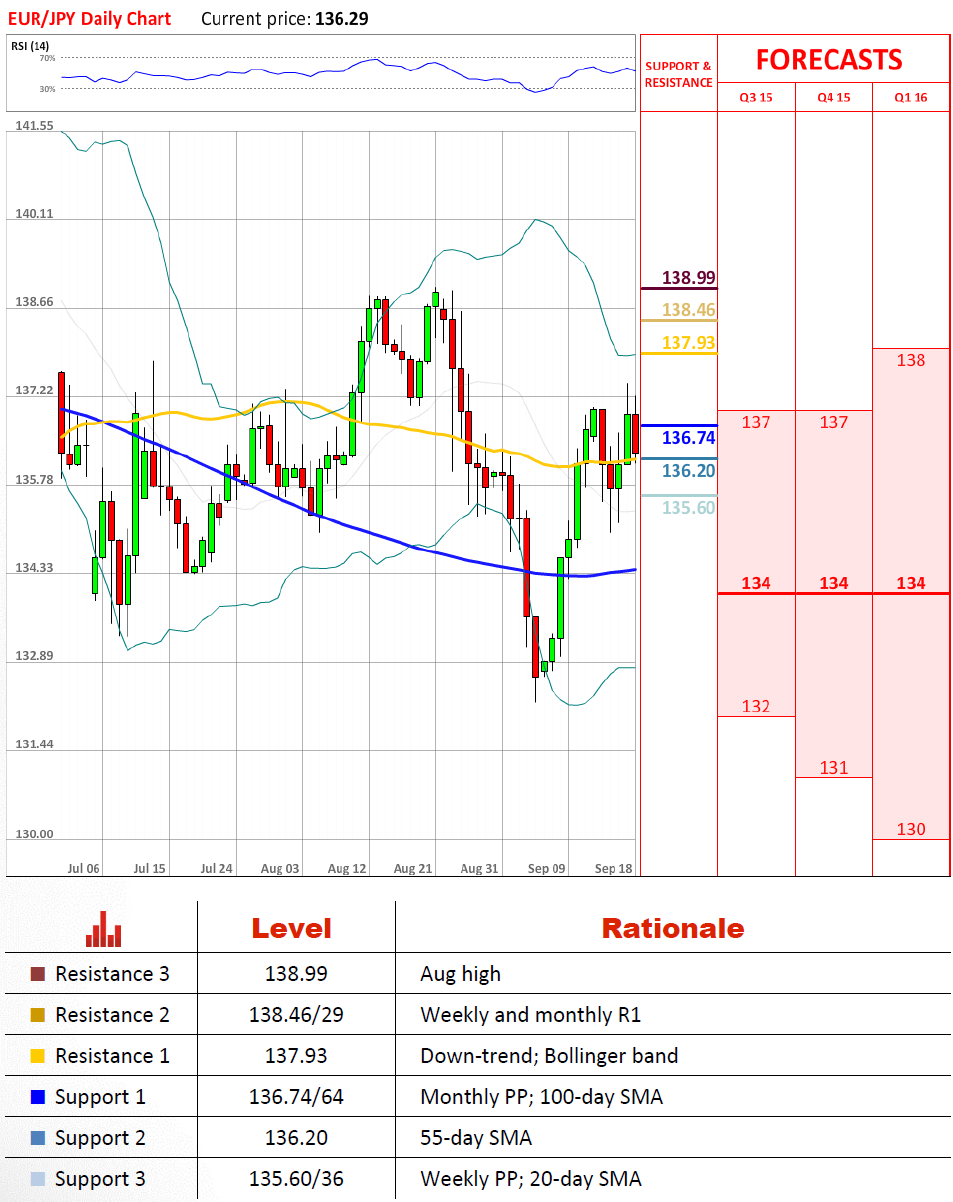
Task: Click the 137 forecast in Q3 15 column
Action: (x=756, y=422)
